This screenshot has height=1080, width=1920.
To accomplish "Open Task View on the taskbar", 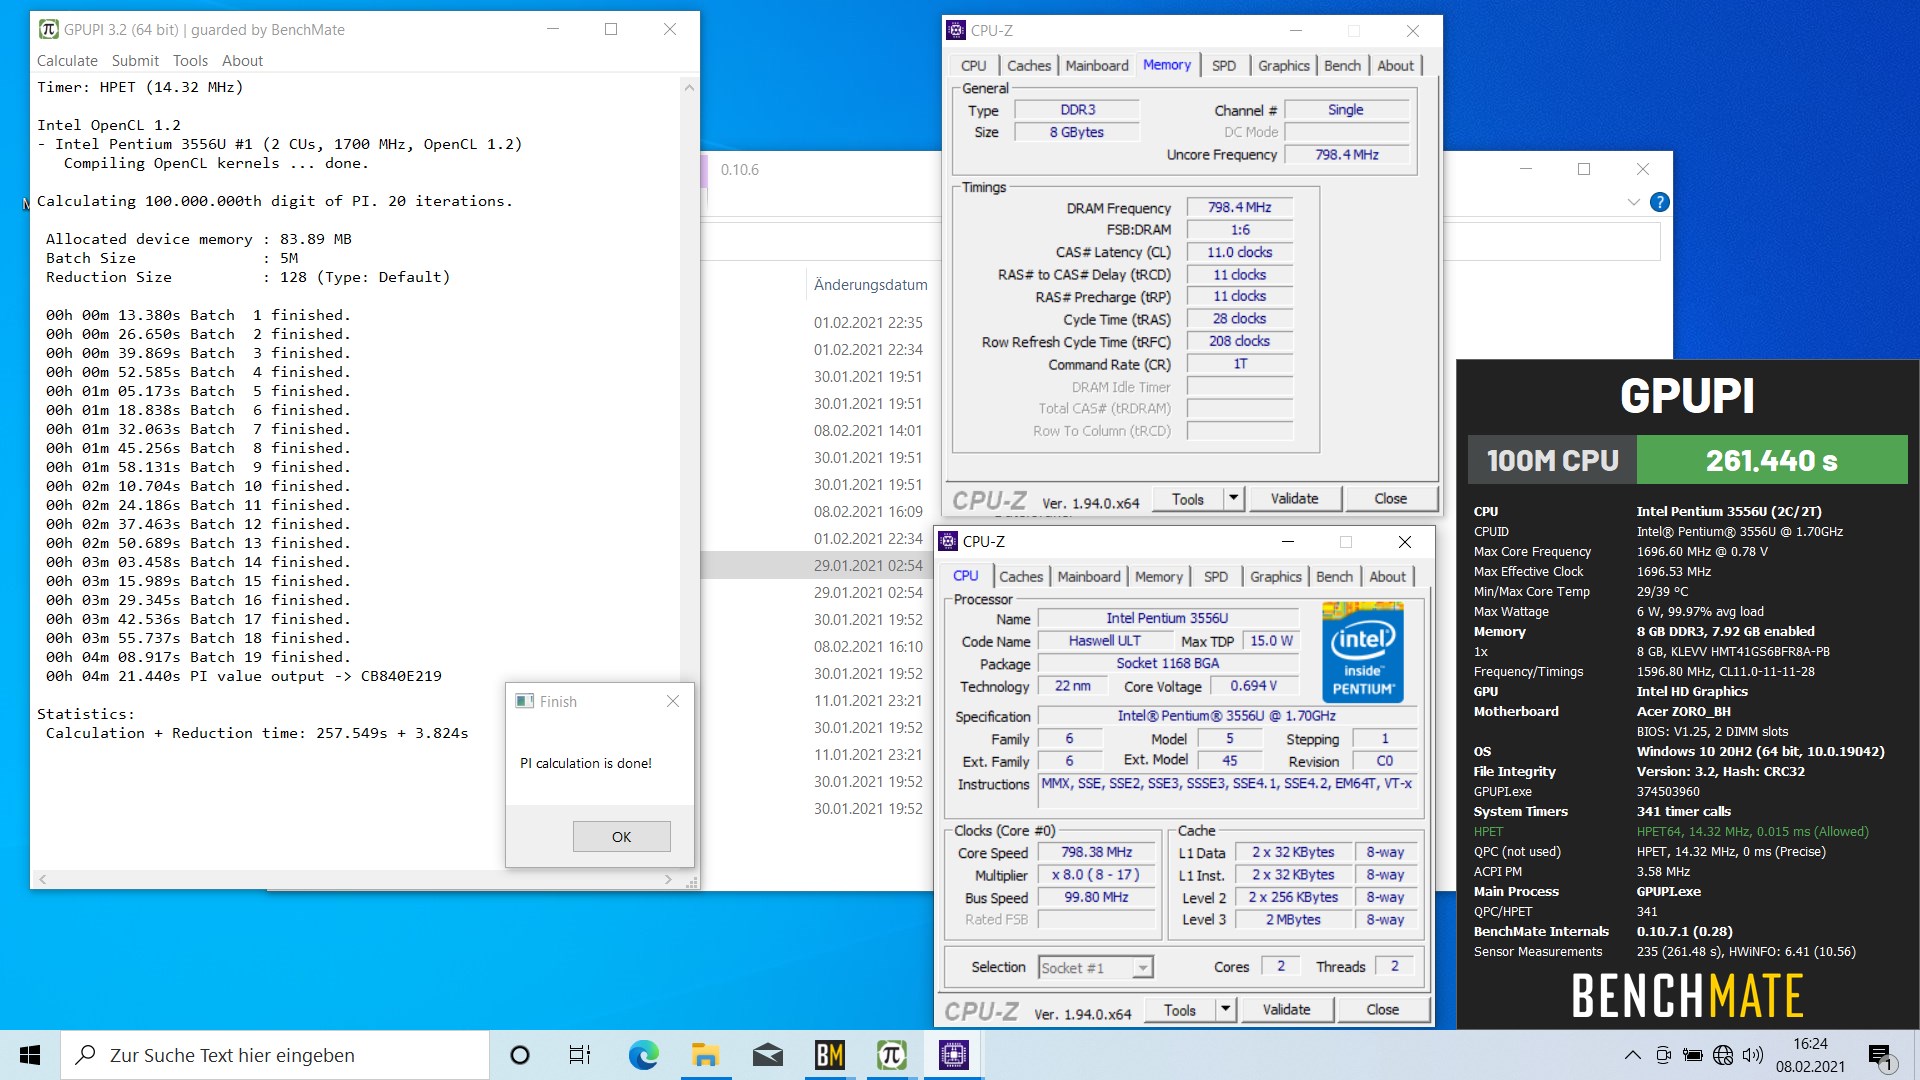I will tap(580, 1055).
